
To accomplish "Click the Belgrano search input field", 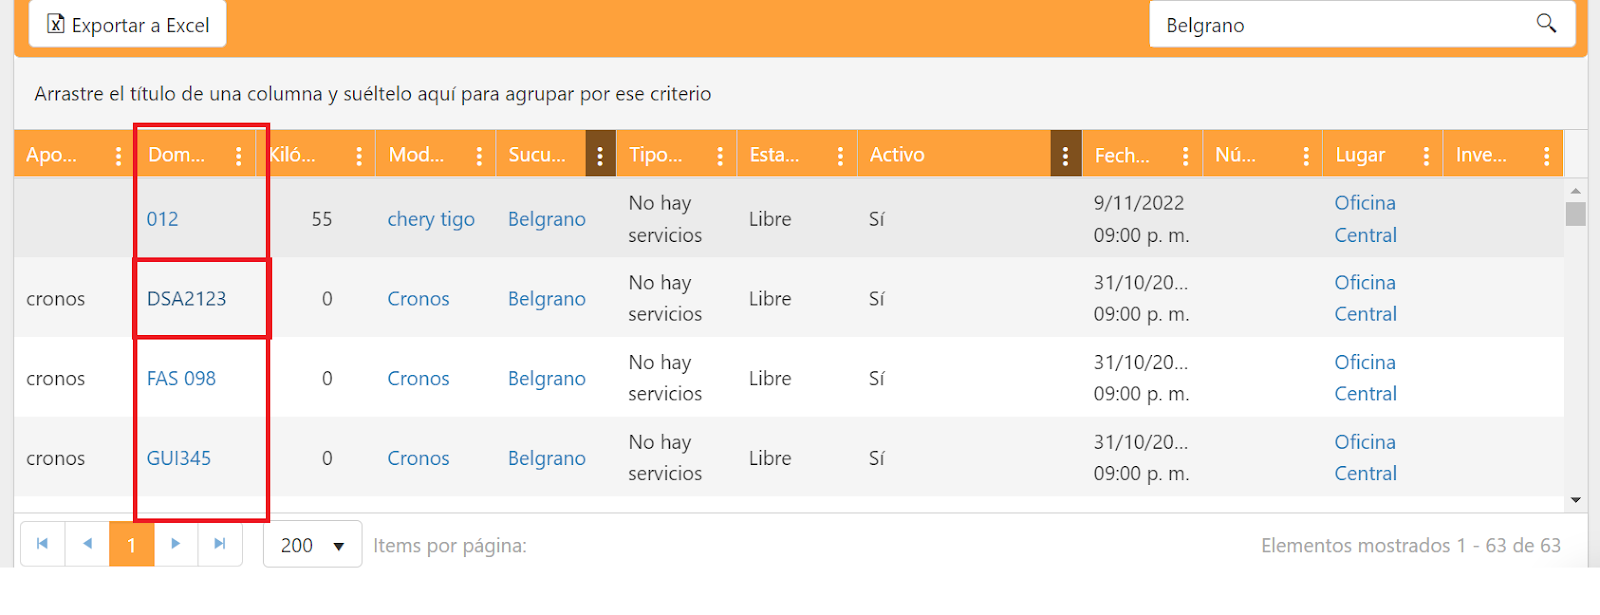I will click(1340, 25).
